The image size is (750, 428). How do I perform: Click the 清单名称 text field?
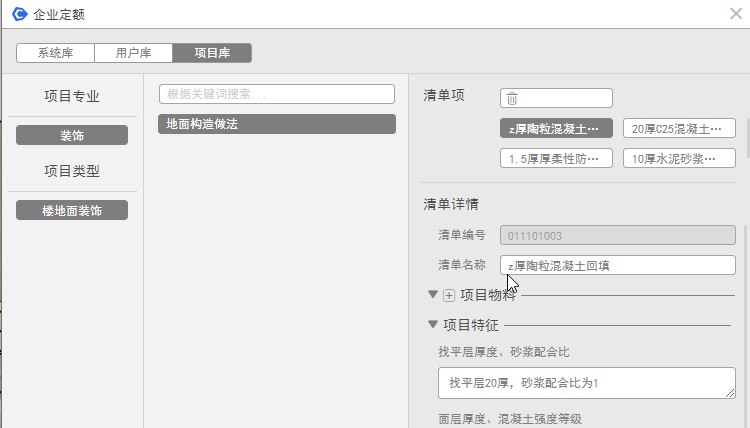[x=617, y=265]
